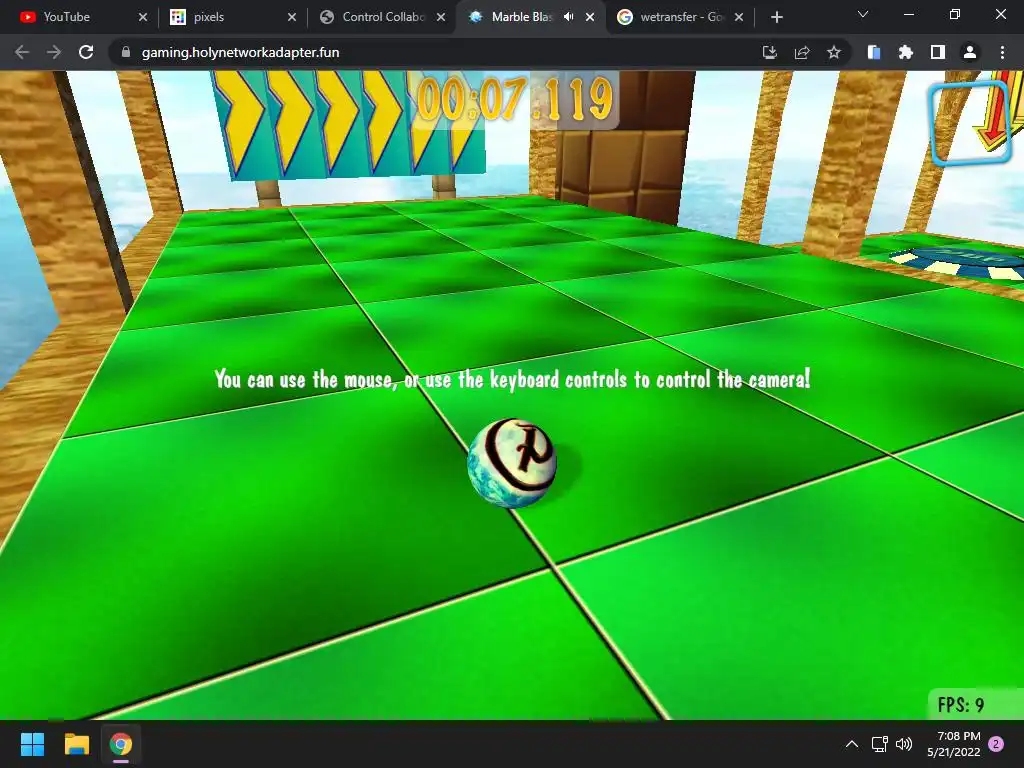1024x768 pixels.
Task: Open Chrome's three-dot menu
Action: pos(1002,52)
